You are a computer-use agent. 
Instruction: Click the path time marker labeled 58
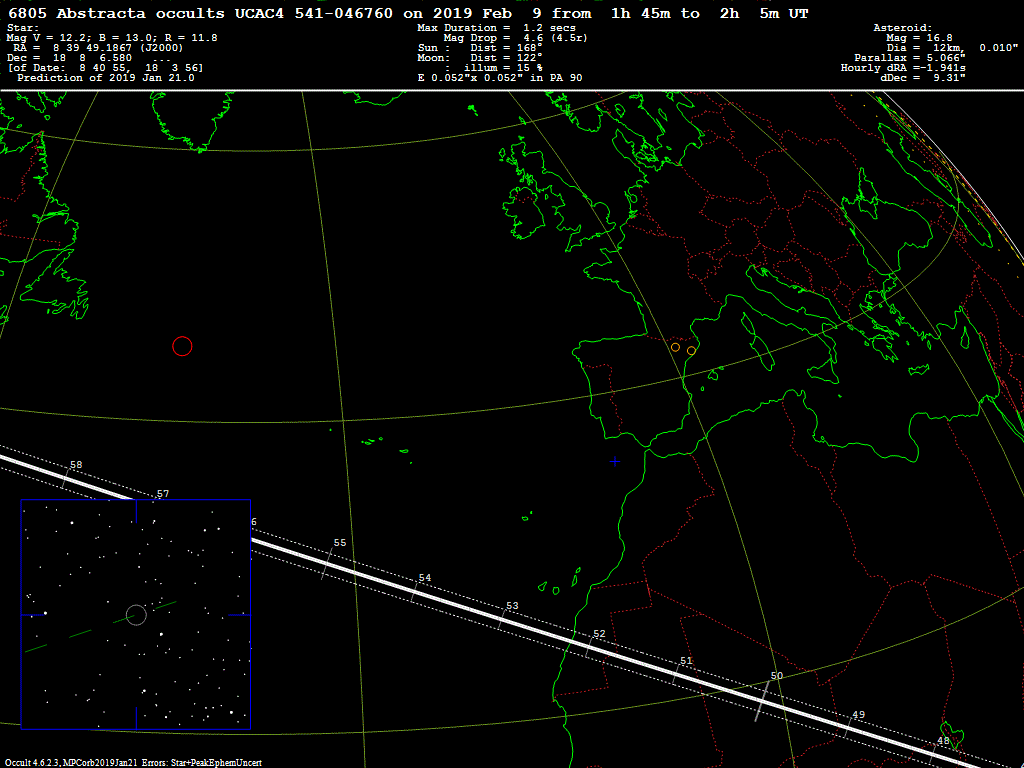76,466
